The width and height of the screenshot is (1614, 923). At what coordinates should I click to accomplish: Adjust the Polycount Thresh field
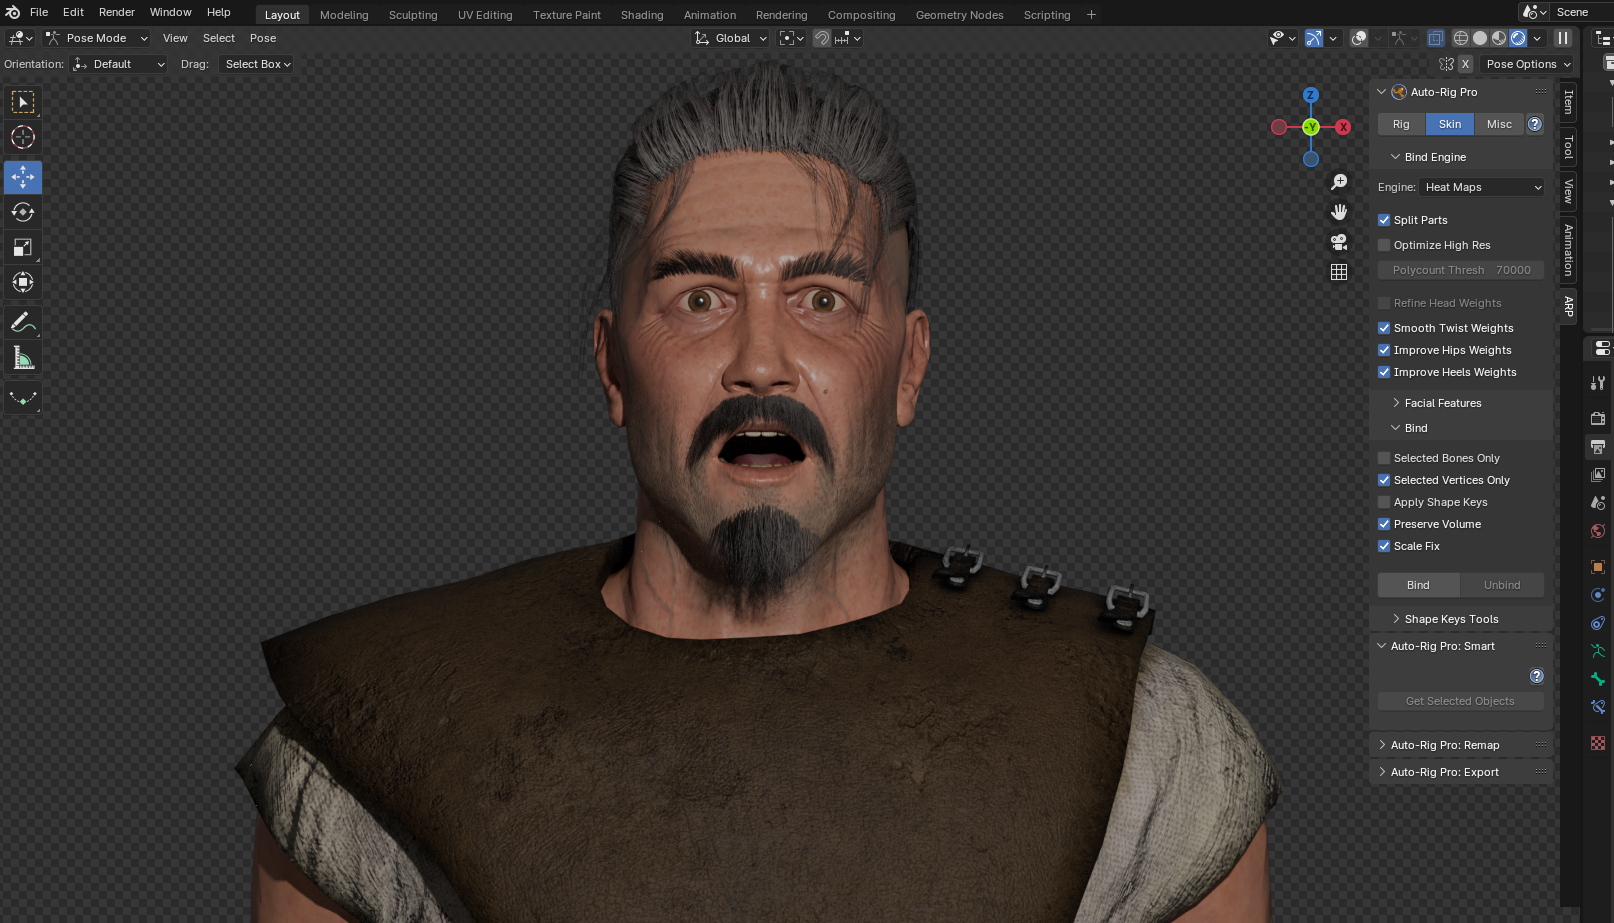pos(1460,270)
